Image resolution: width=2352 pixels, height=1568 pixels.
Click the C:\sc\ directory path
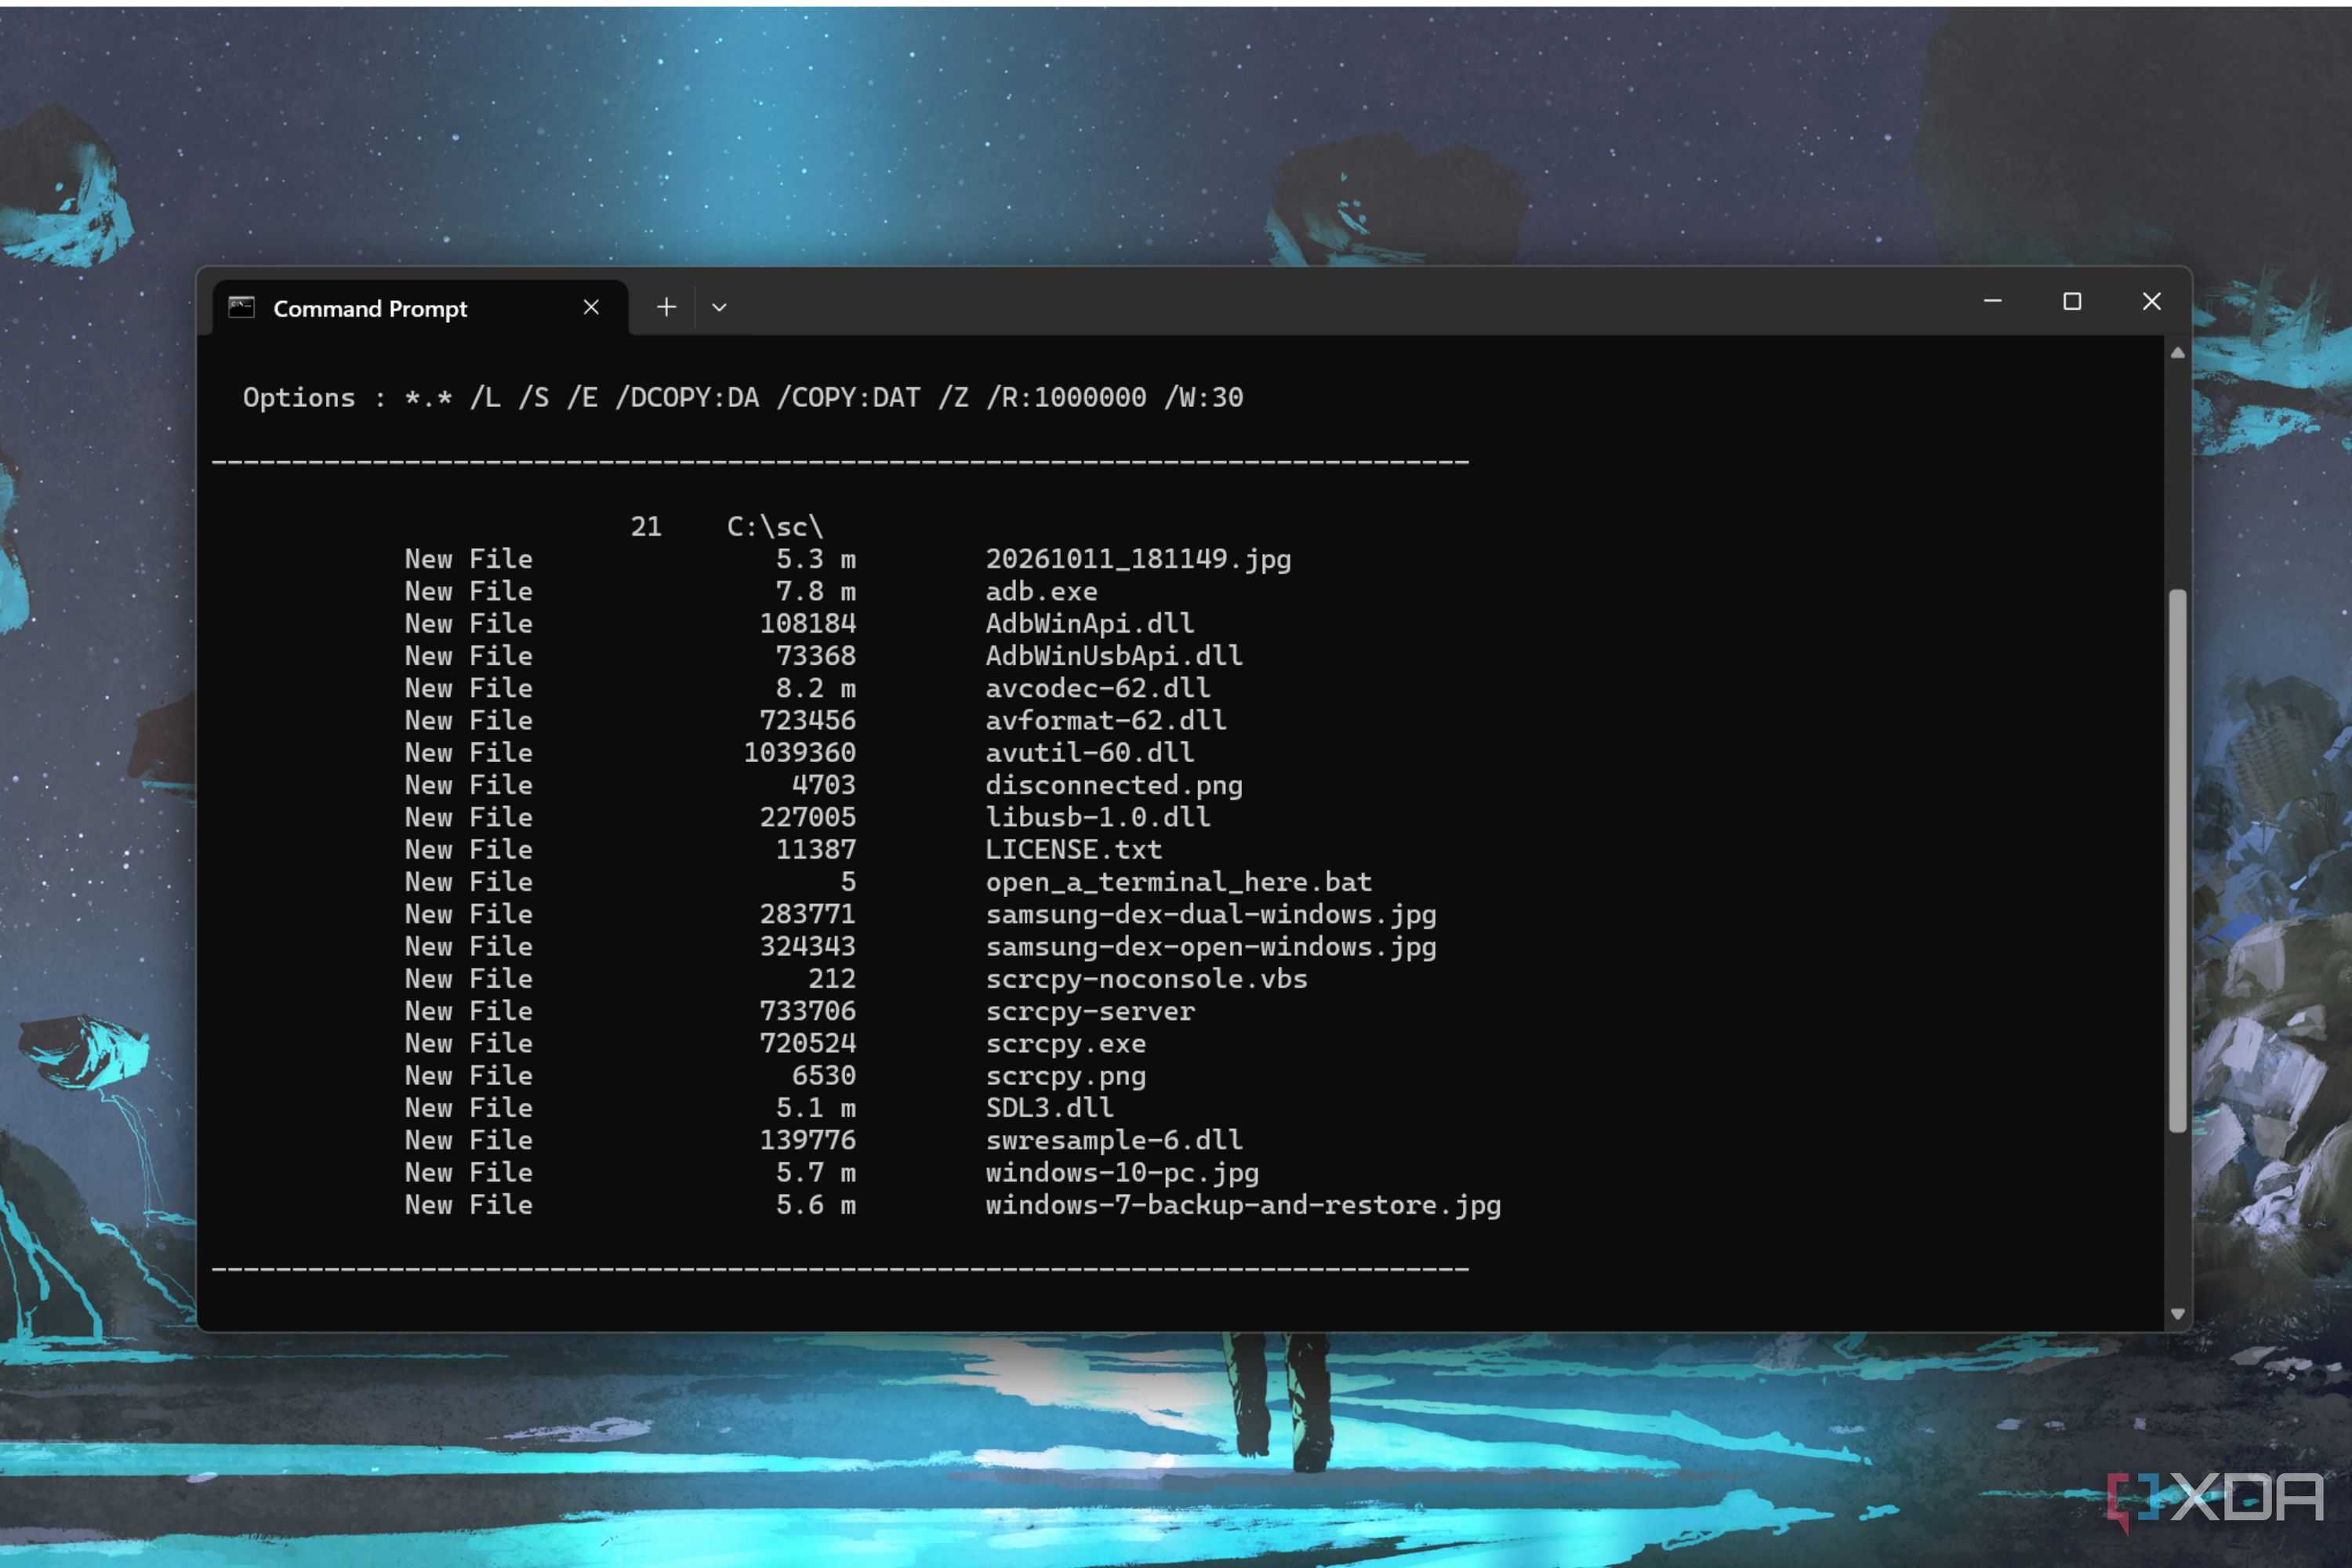[774, 527]
